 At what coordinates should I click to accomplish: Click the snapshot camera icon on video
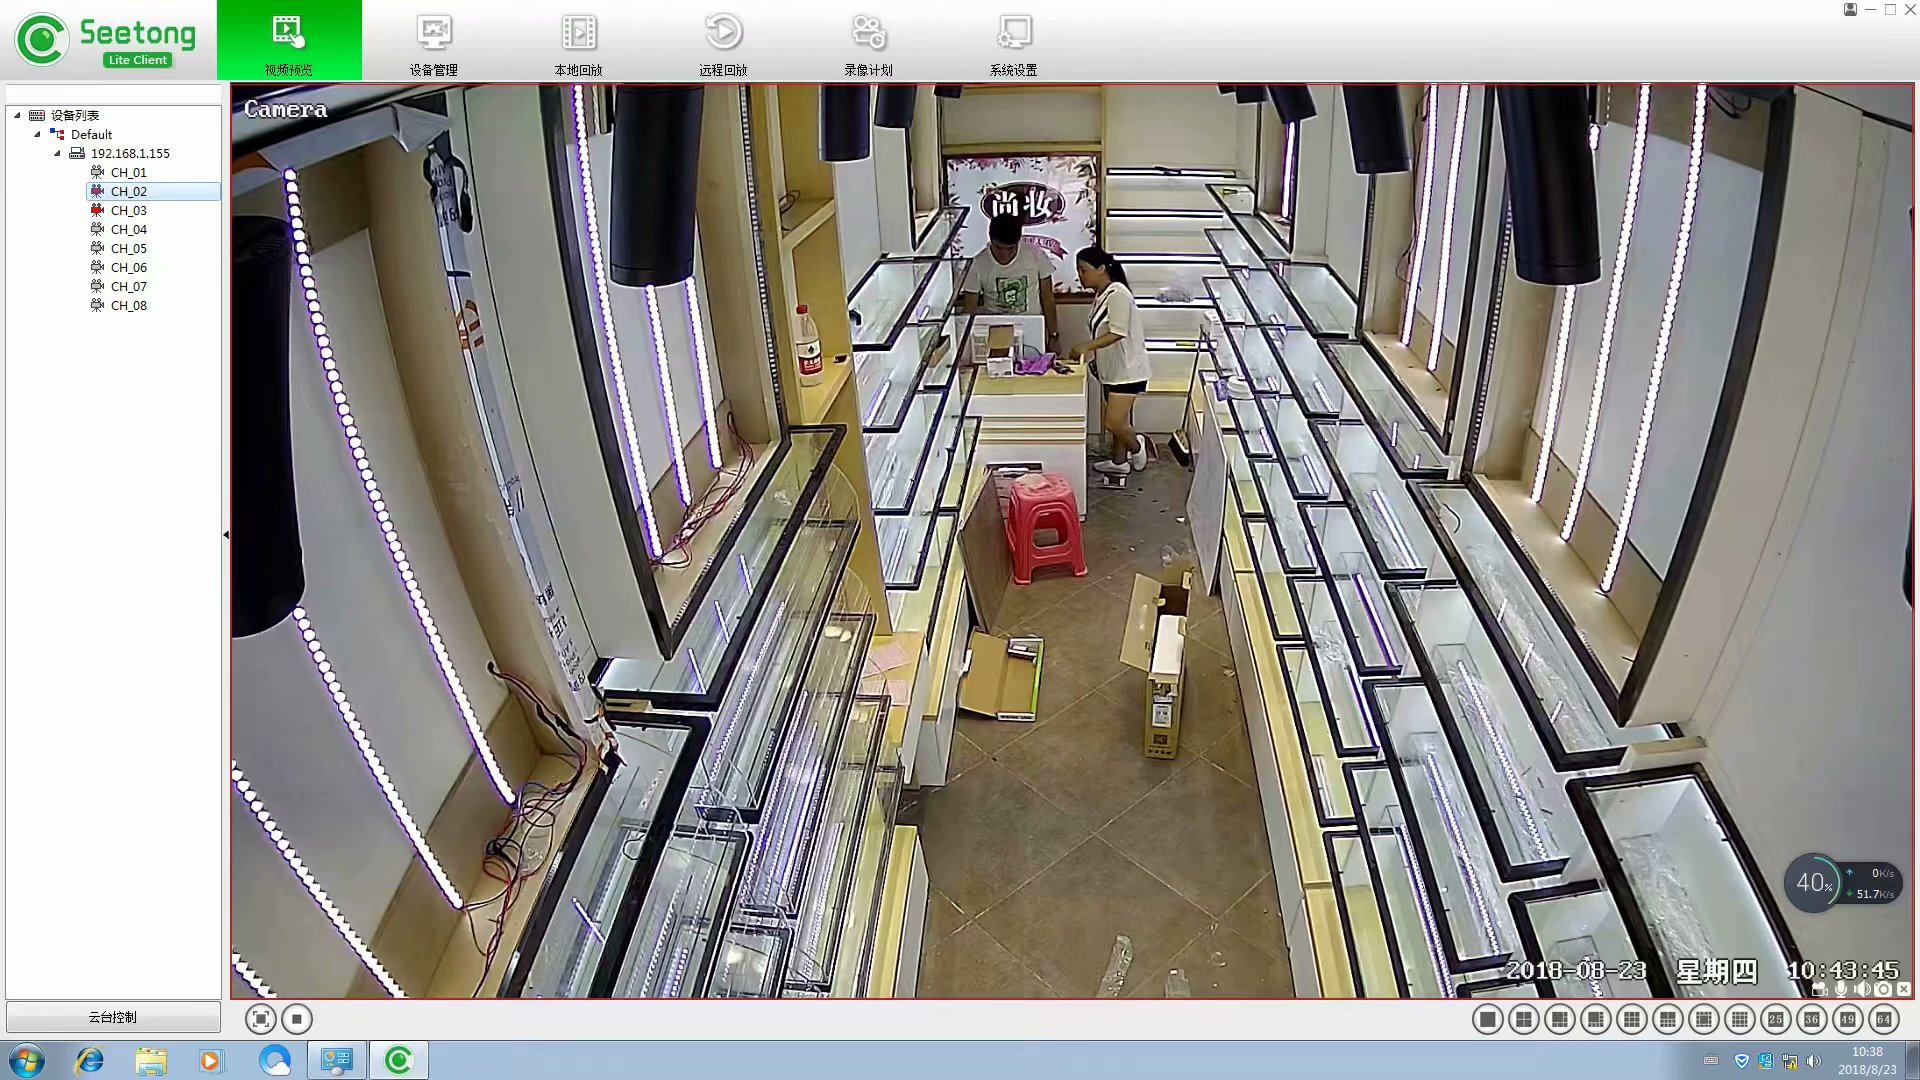pos(1883,989)
